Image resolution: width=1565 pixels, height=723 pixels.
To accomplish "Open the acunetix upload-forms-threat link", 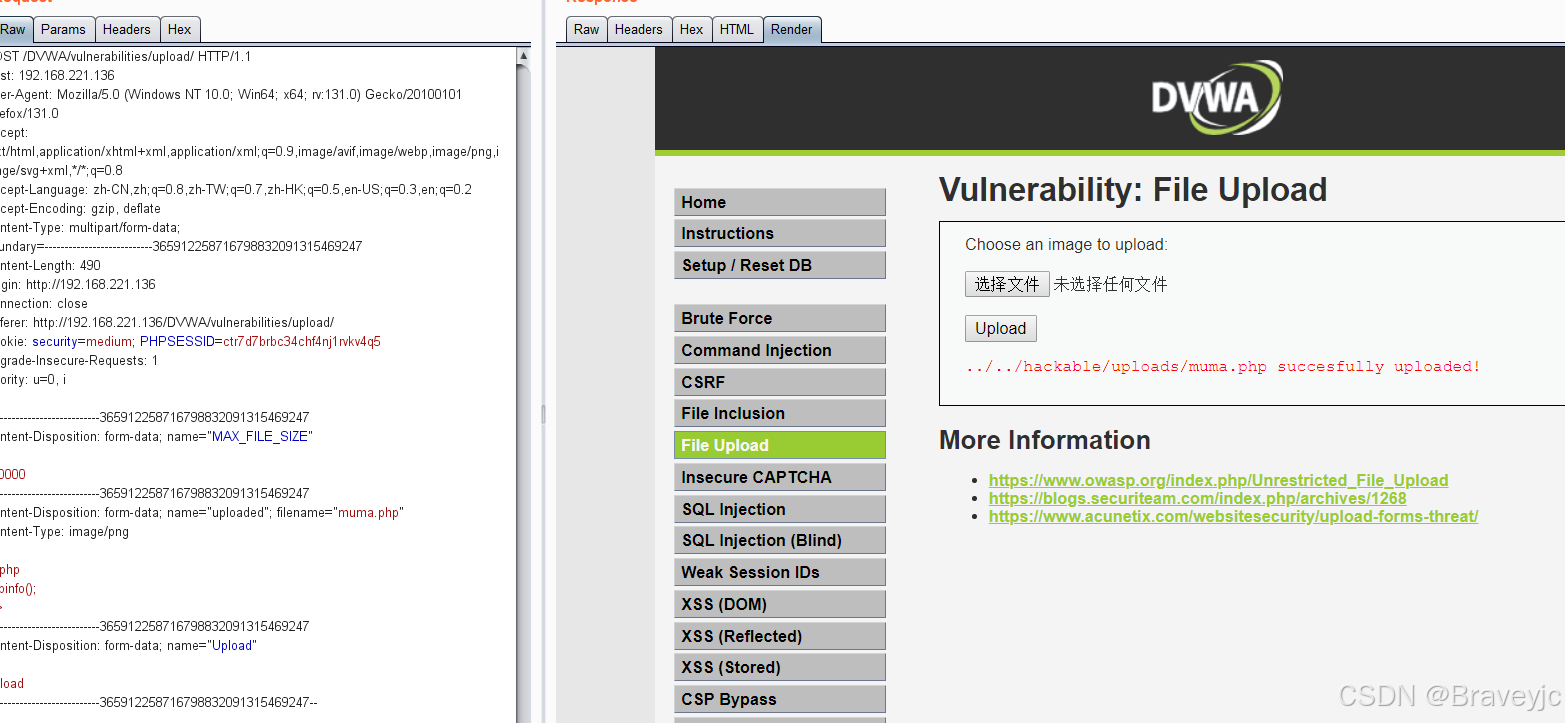I will click(x=1233, y=516).
